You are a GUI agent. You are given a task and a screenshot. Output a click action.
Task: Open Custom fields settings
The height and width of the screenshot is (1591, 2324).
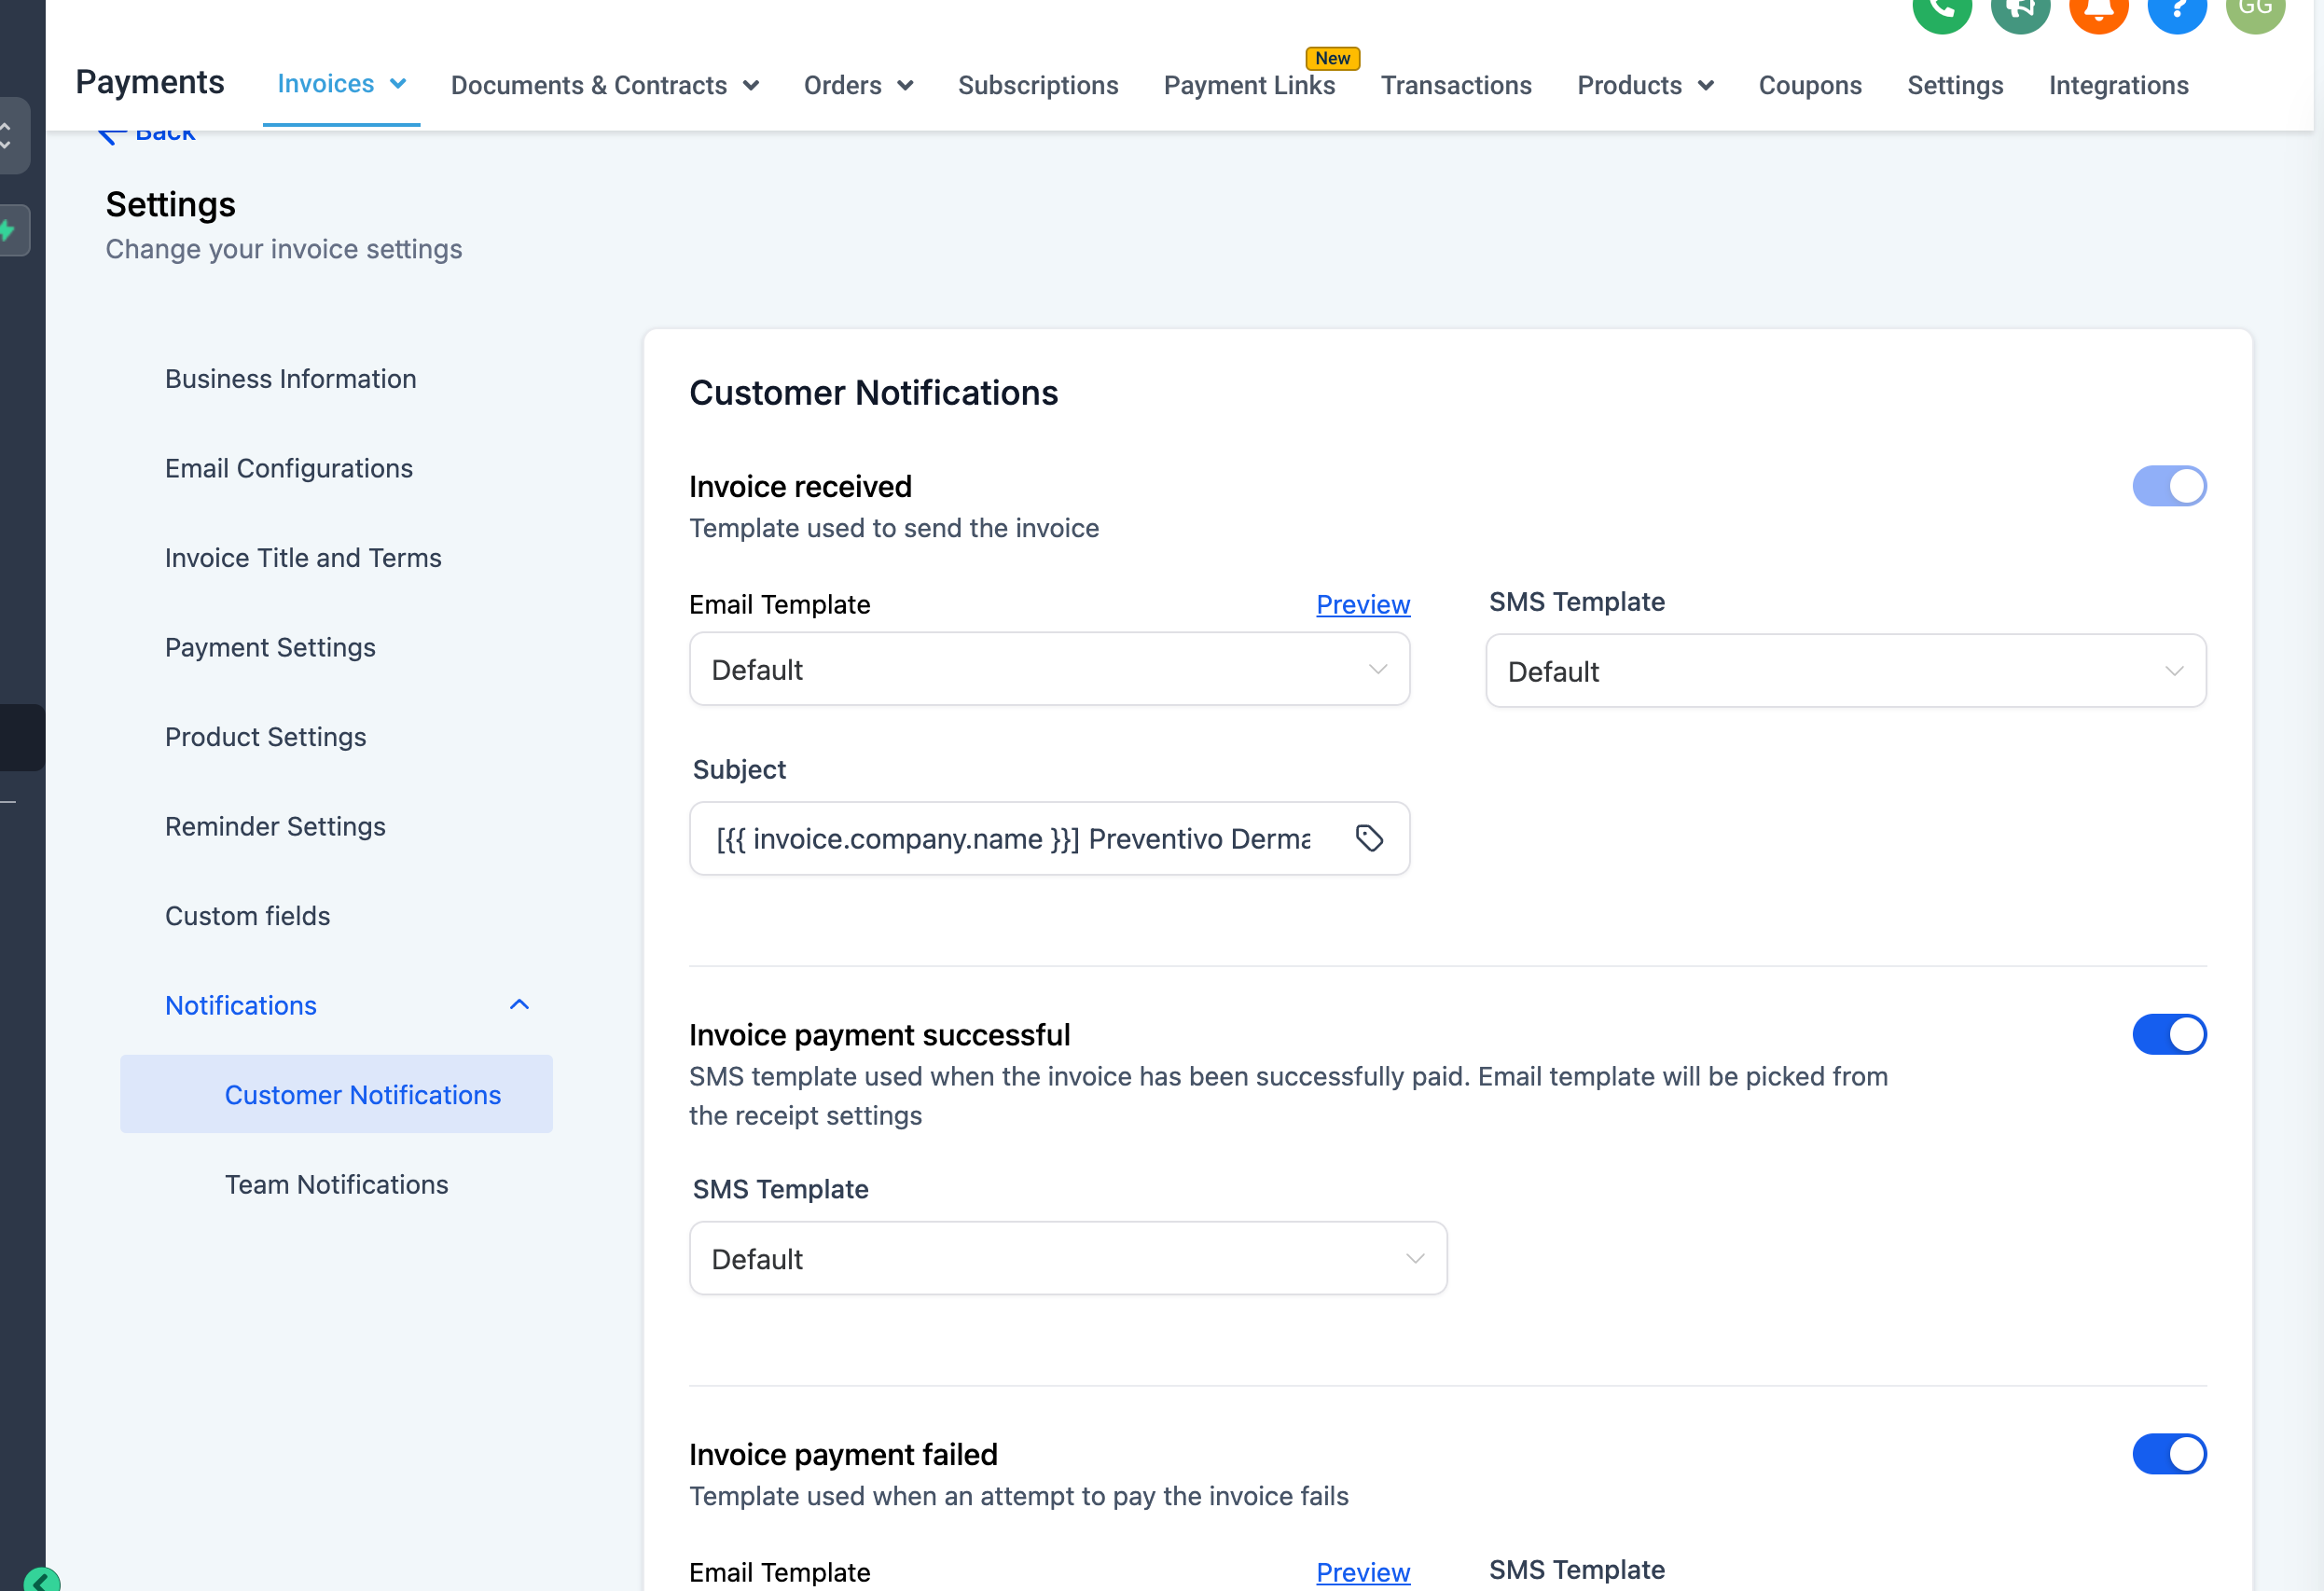coord(247,916)
